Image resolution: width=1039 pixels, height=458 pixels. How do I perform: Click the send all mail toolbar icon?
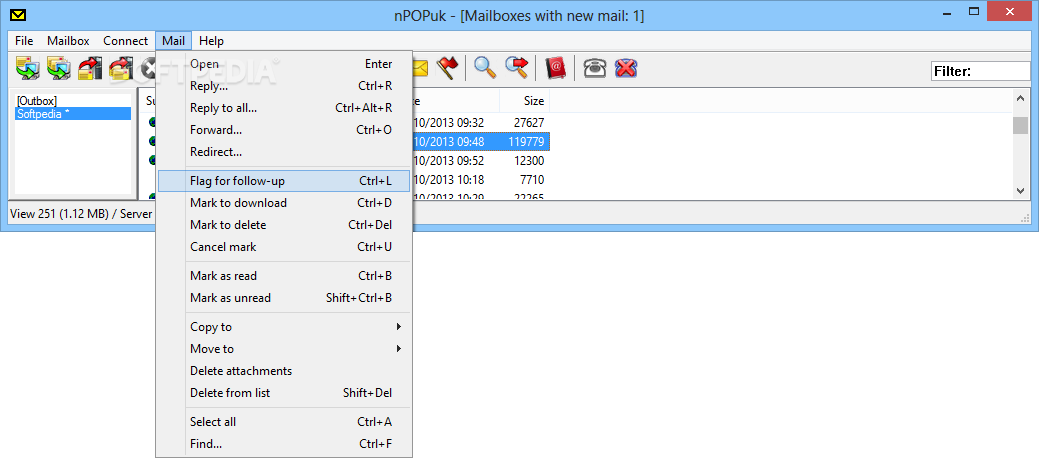[121, 68]
